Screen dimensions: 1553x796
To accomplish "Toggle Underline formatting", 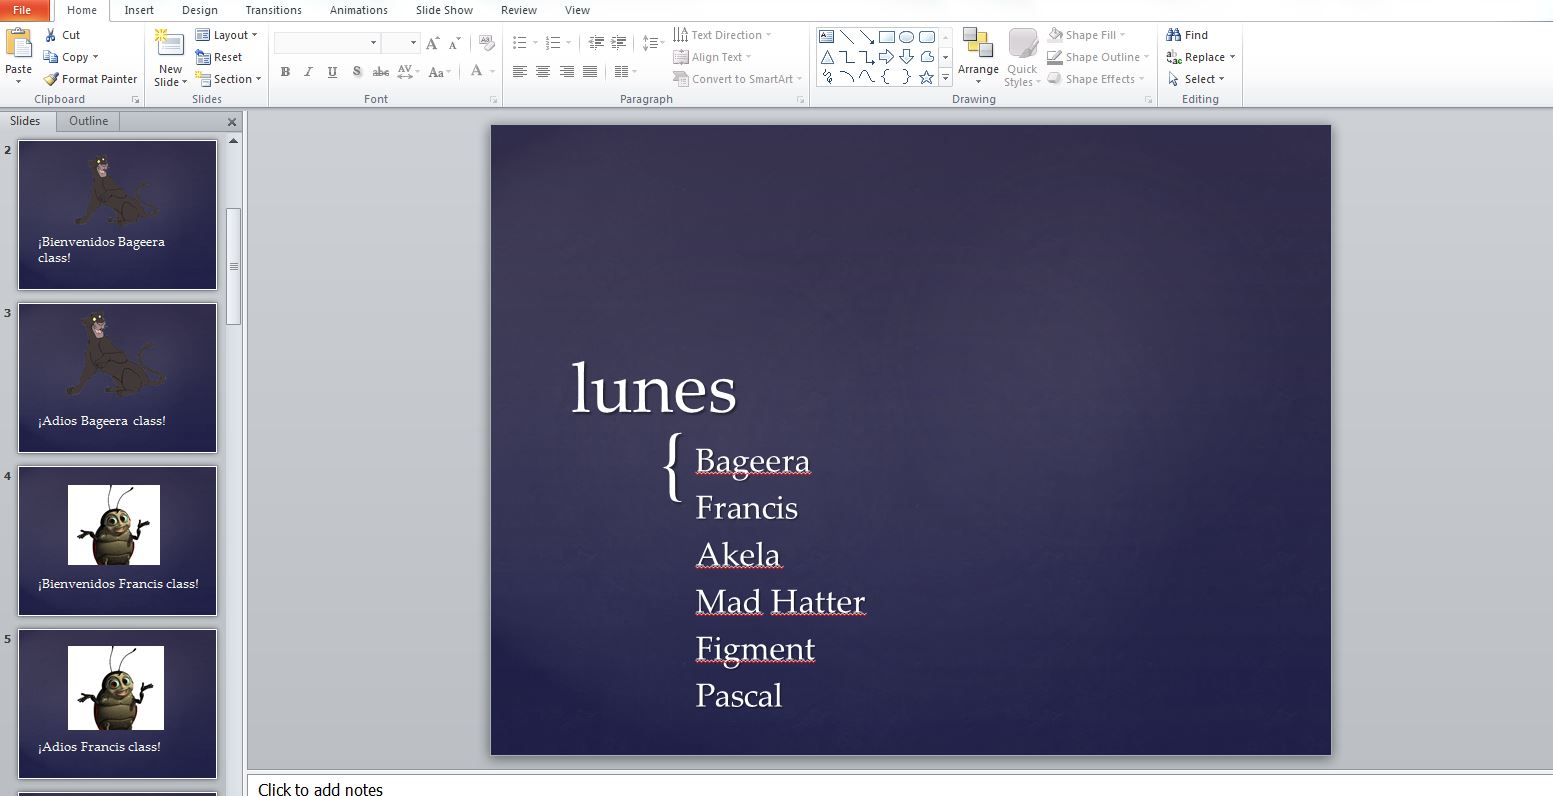I will pos(332,72).
